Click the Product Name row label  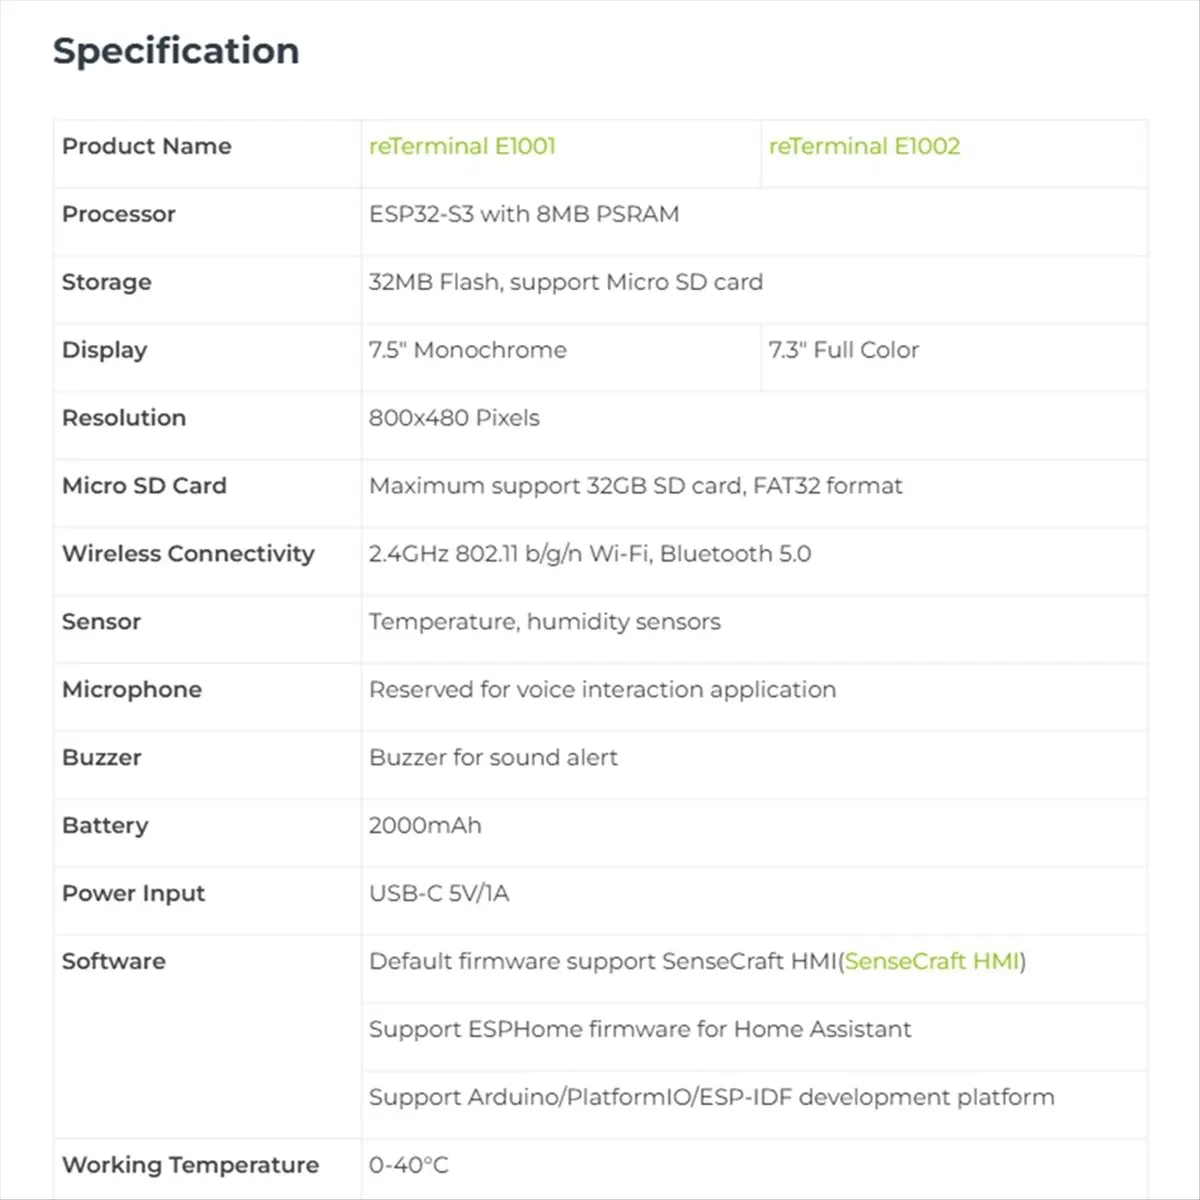(x=147, y=146)
